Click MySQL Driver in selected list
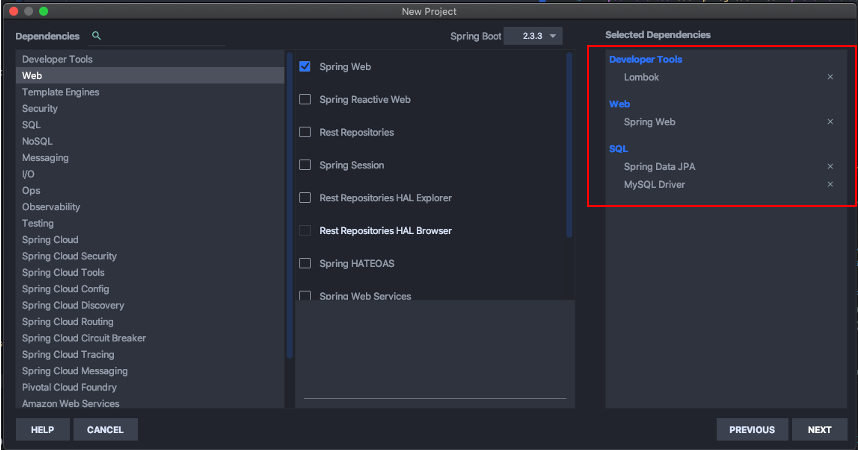858x450 pixels. [x=654, y=184]
